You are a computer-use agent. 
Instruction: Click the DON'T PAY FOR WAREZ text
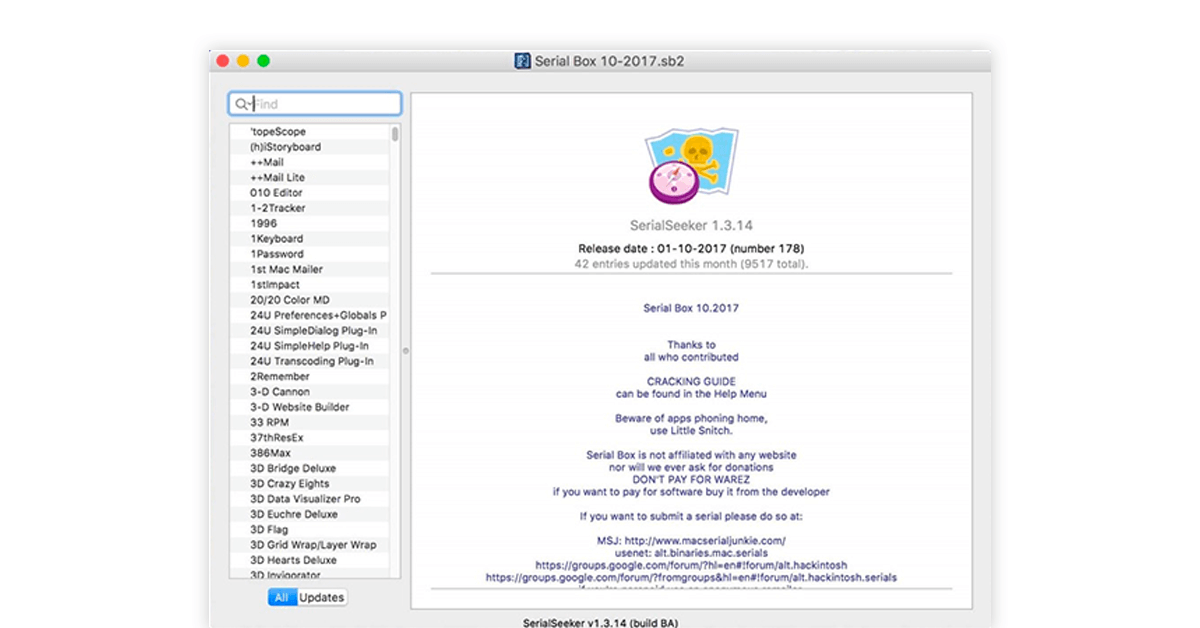pos(691,479)
